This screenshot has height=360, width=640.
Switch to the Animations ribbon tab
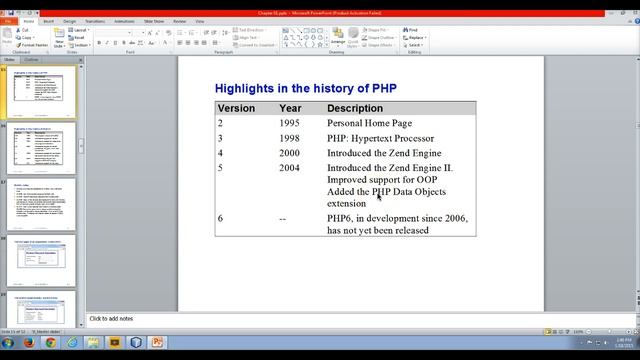pyautogui.click(x=124, y=21)
